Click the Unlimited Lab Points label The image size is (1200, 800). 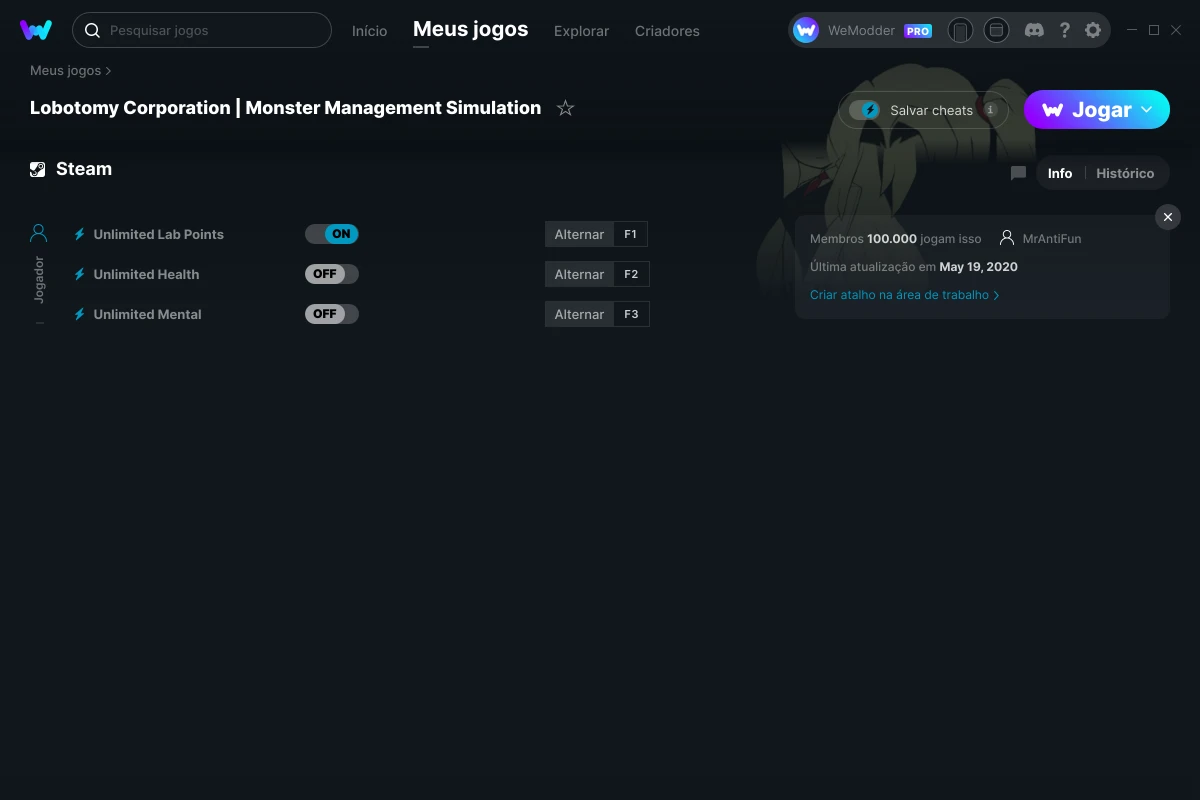coord(159,234)
